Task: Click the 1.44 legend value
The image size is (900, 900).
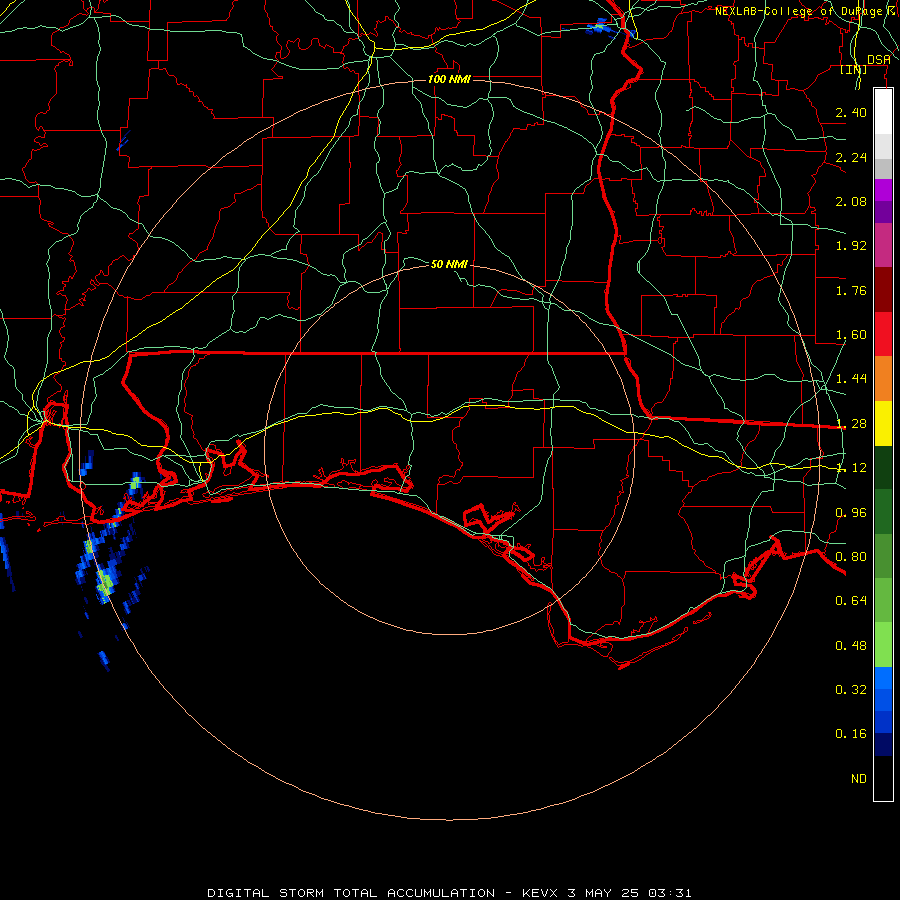Action: point(851,379)
